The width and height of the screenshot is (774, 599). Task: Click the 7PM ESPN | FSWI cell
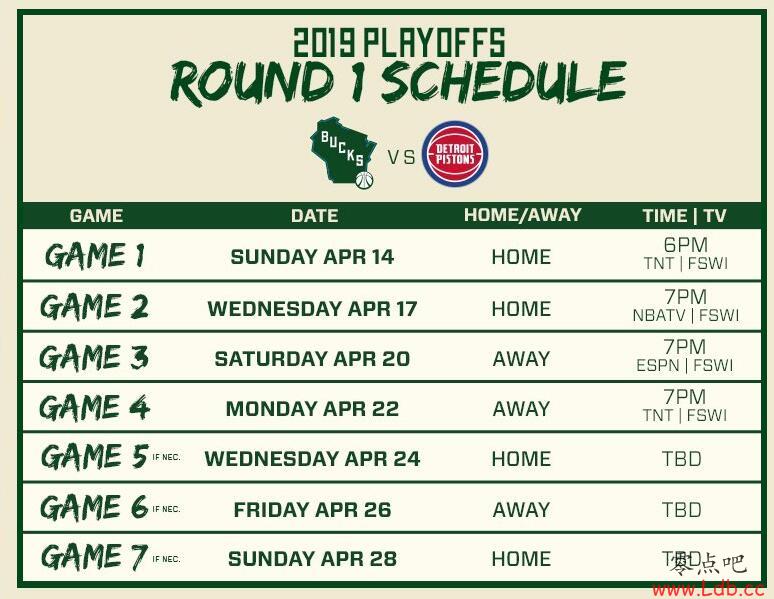pos(685,356)
